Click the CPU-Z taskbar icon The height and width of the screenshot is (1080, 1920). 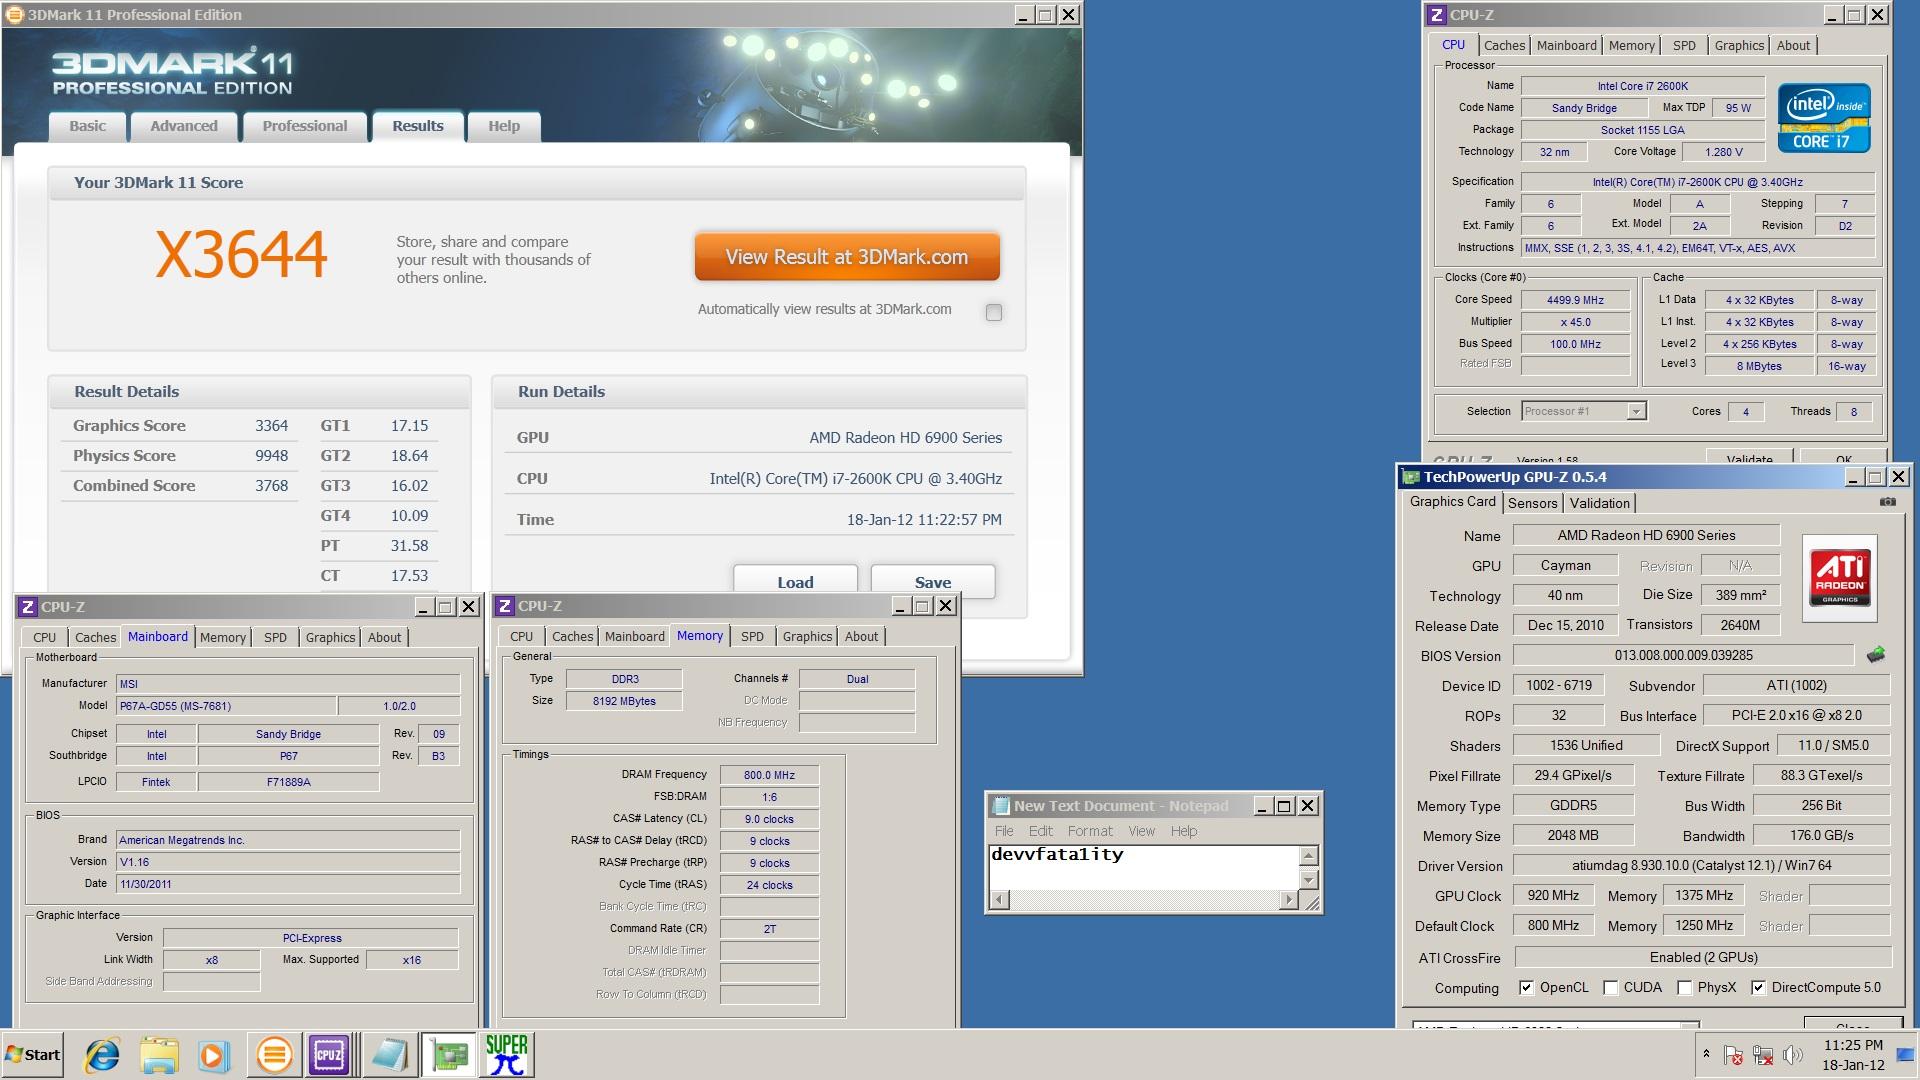click(329, 1055)
